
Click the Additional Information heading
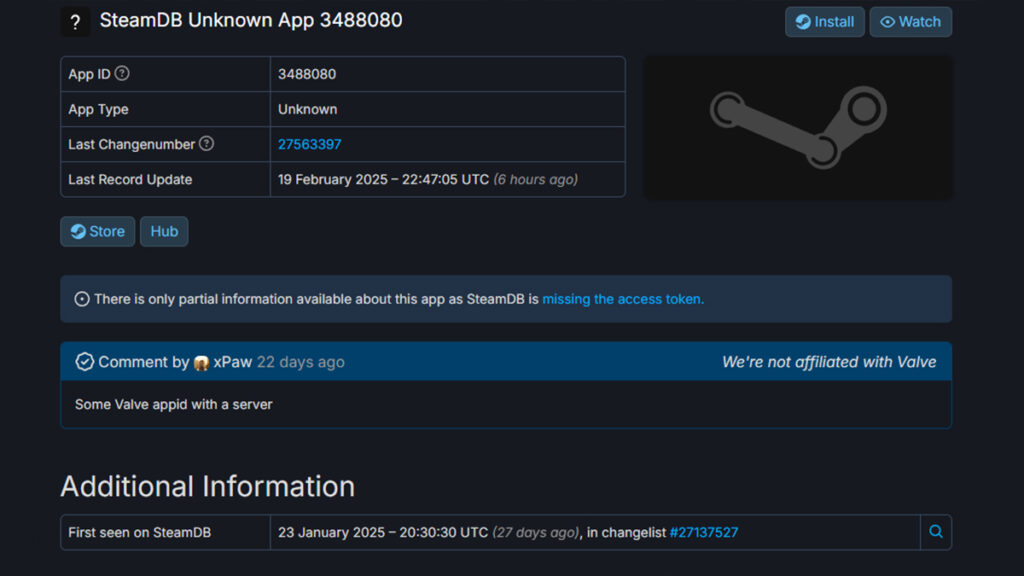pyautogui.click(x=207, y=486)
